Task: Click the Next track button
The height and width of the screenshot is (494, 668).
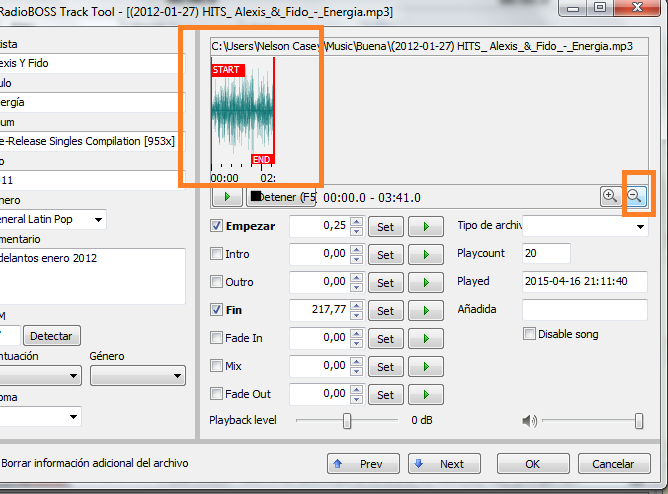Action: (441, 464)
